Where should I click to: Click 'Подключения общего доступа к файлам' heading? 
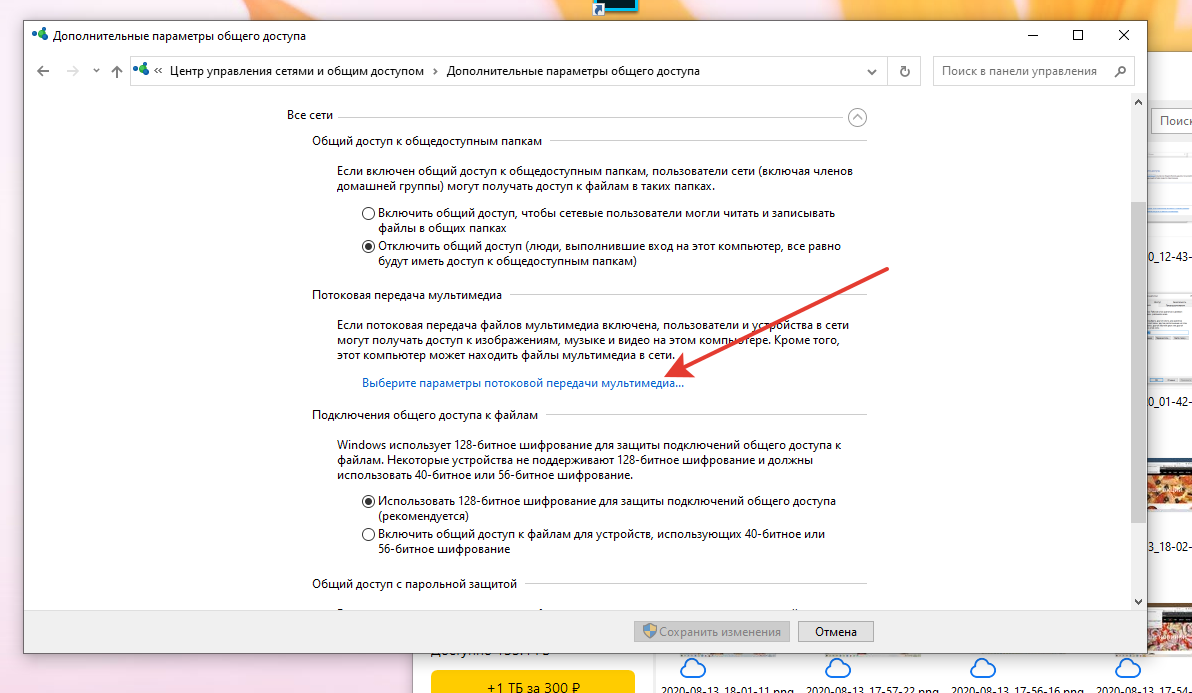click(x=425, y=415)
